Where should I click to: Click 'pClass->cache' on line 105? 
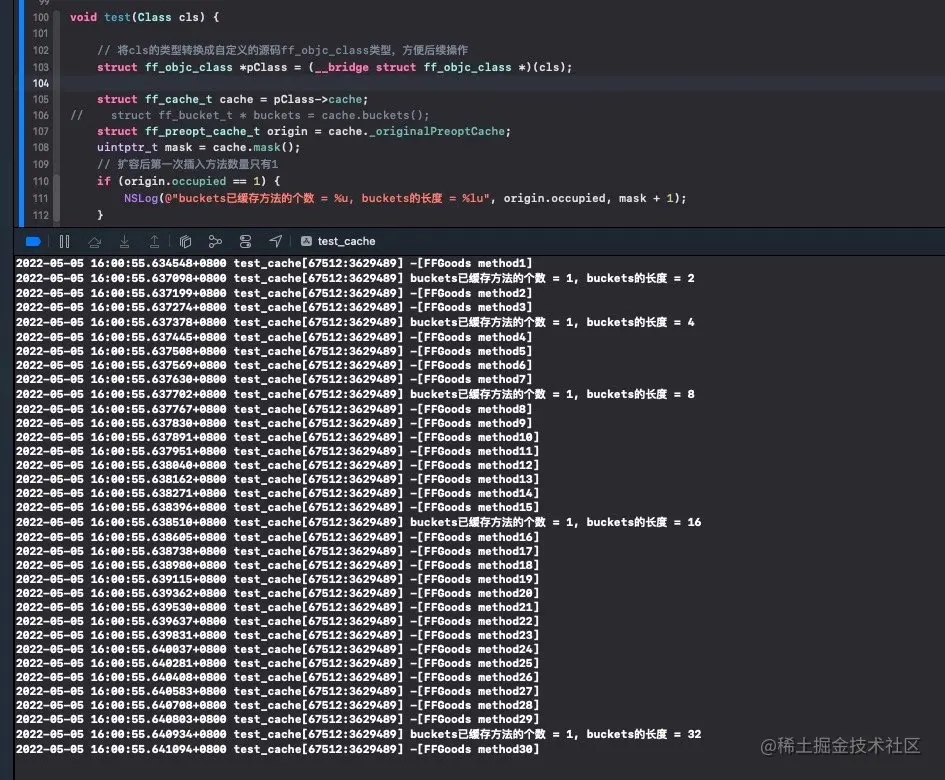318,99
